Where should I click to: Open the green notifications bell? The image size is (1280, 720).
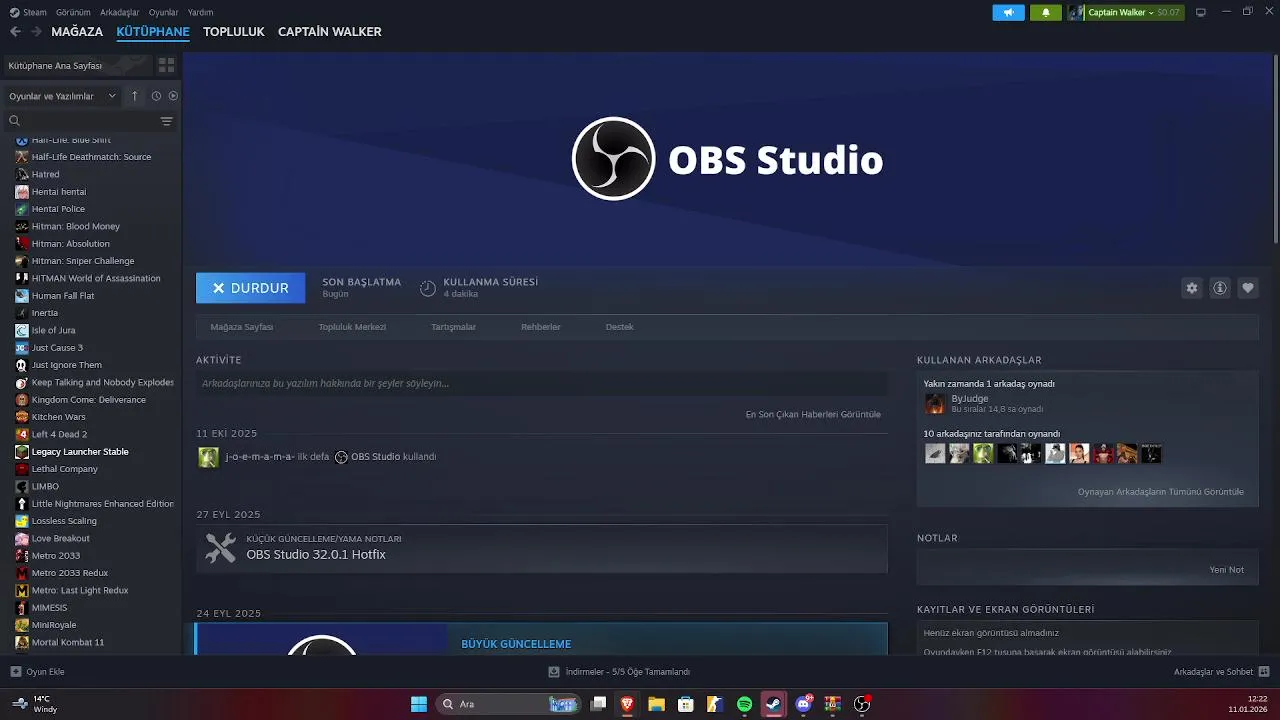[1045, 12]
